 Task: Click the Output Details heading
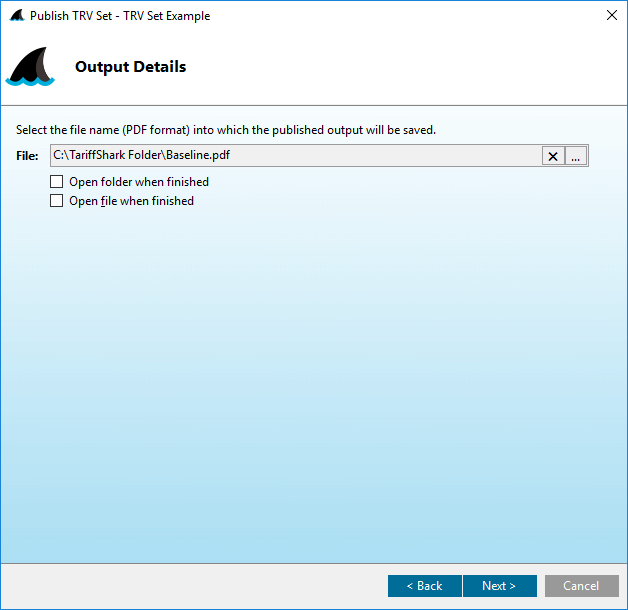tap(130, 67)
